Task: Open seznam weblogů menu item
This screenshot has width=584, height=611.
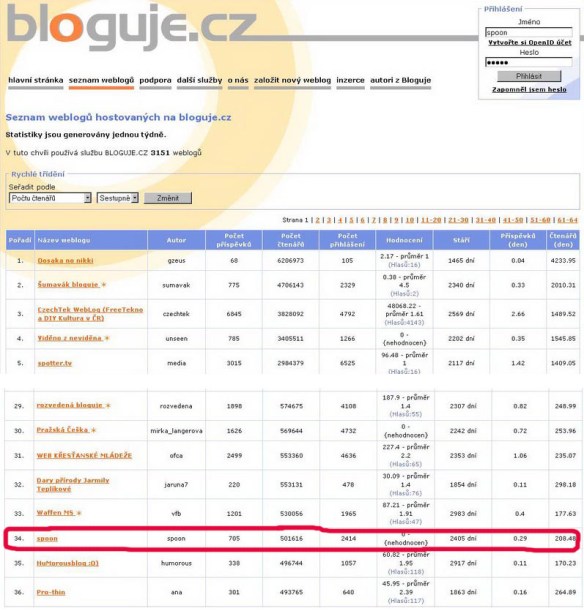Action: (101, 80)
